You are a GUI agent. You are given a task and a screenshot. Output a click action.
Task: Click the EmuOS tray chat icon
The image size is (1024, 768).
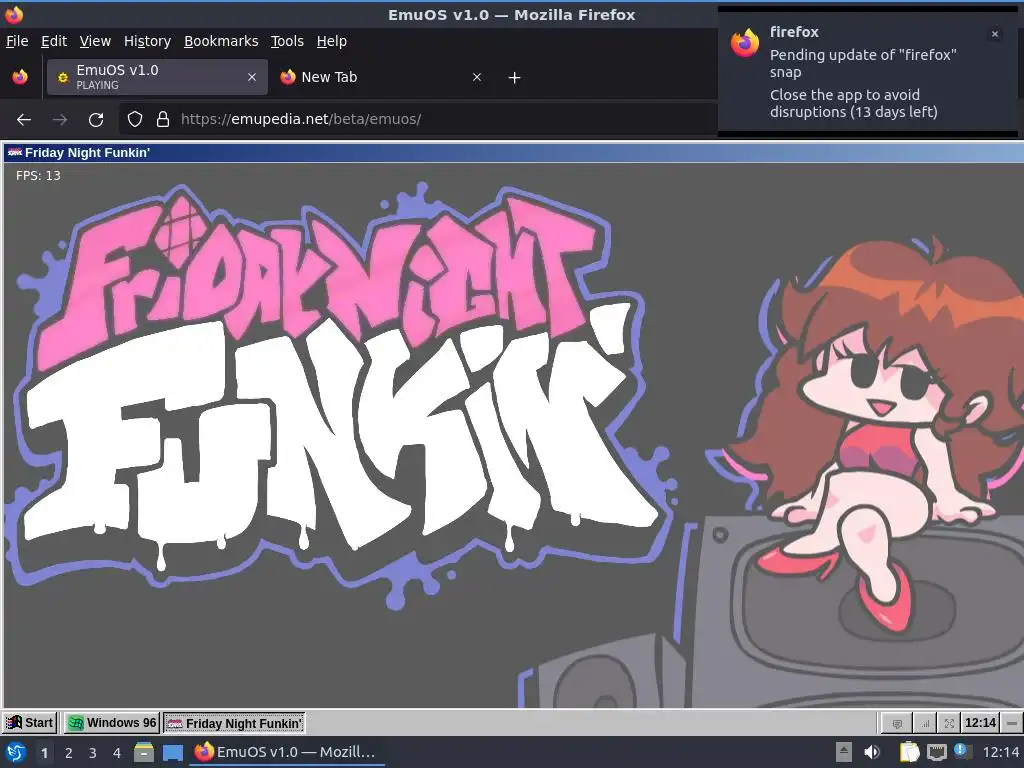pos(897,724)
